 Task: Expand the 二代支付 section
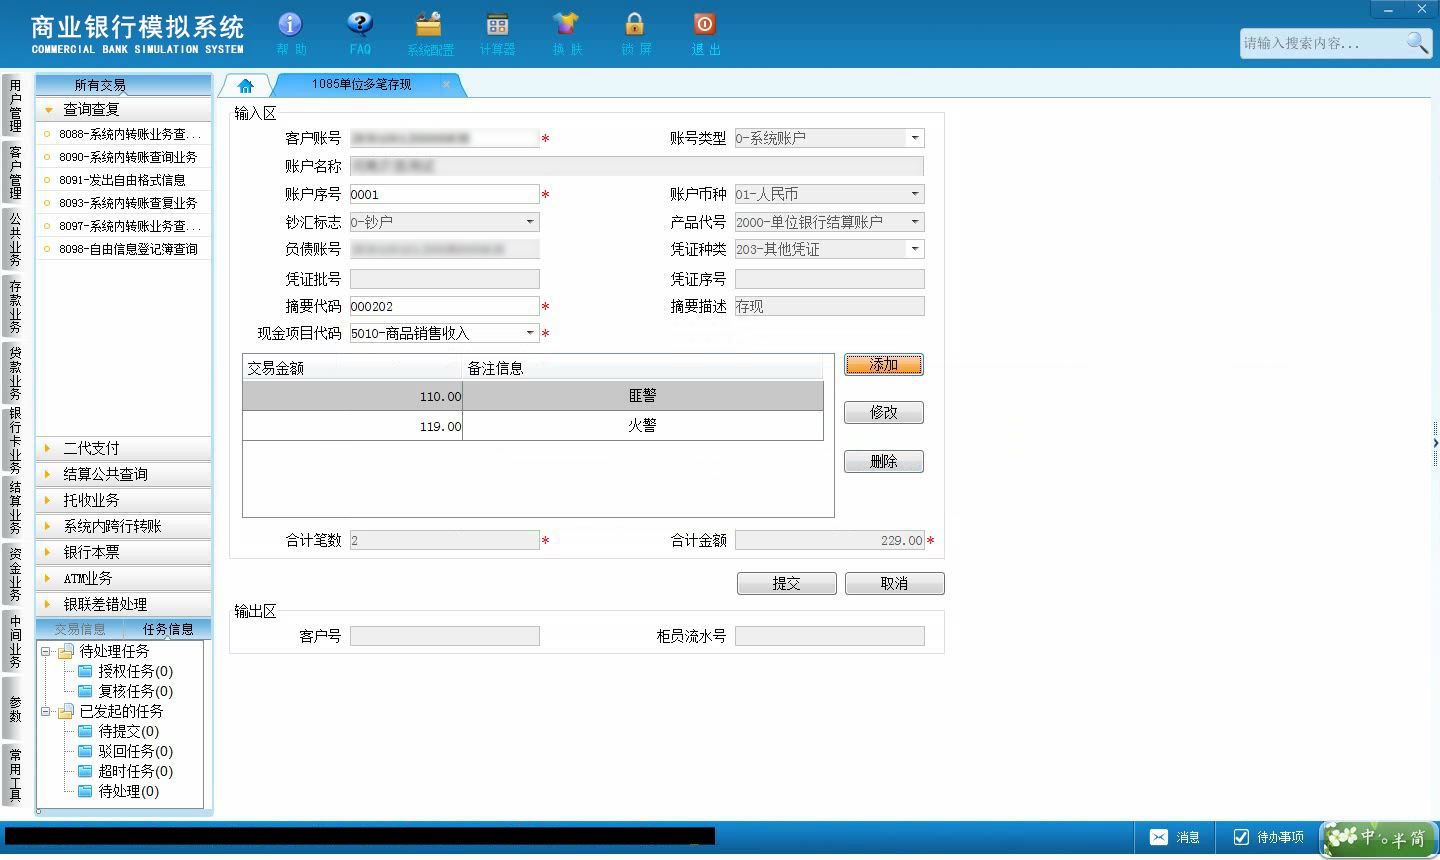click(x=124, y=448)
